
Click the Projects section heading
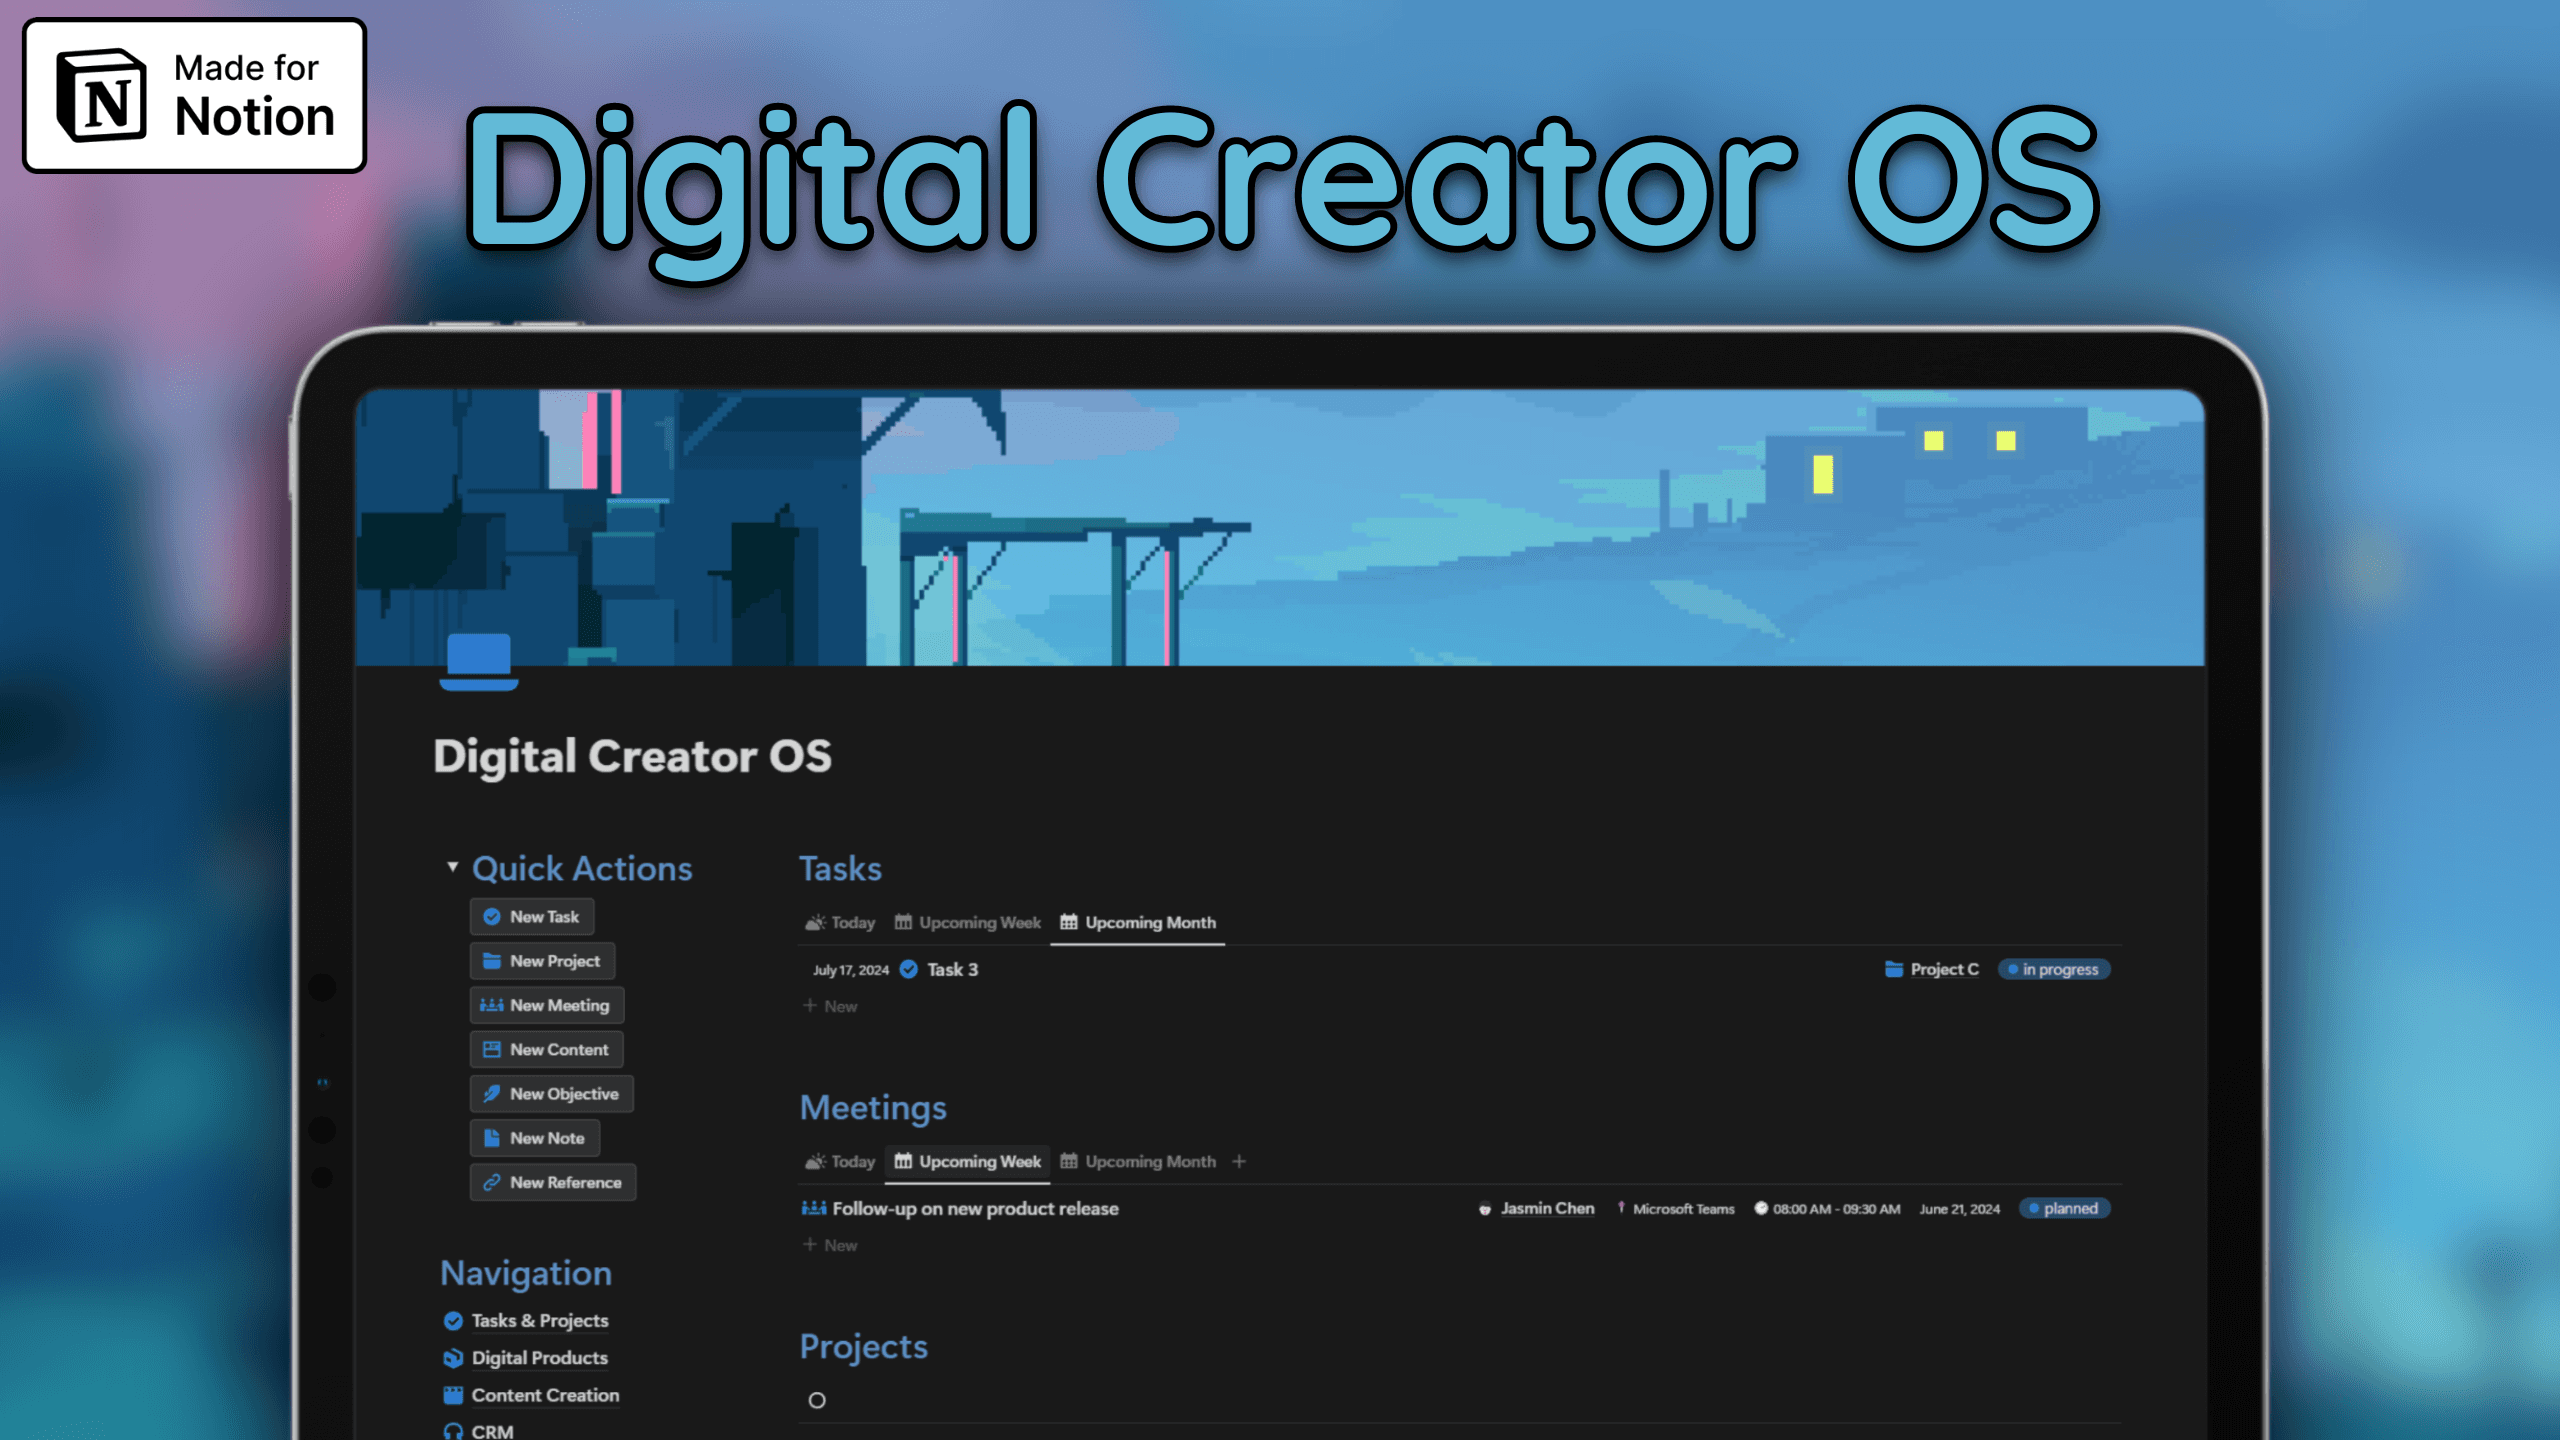pyautogui.click(x=864, y=1347)
